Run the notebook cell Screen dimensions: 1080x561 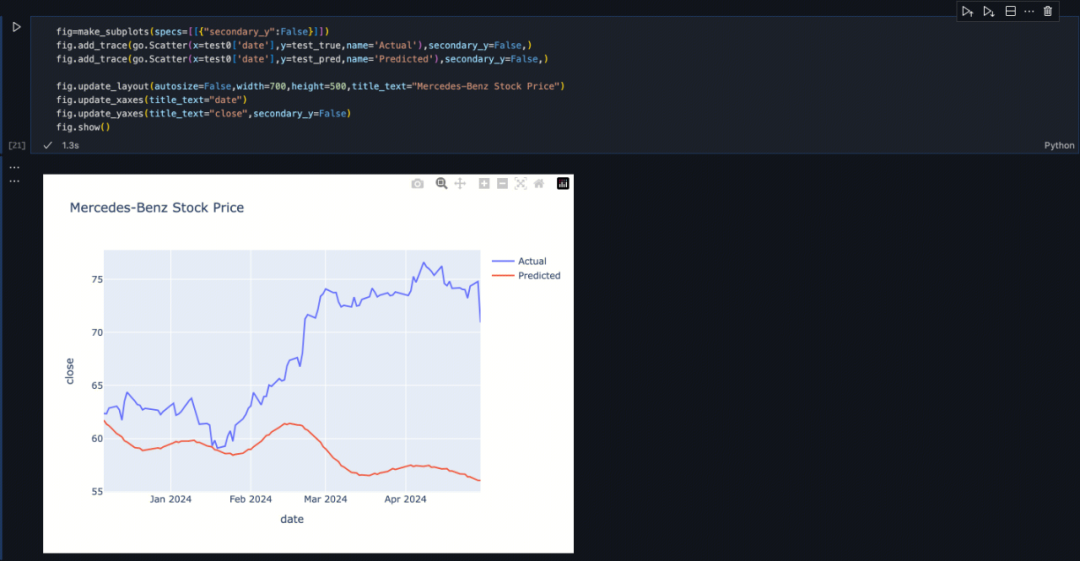pos(16,27)
